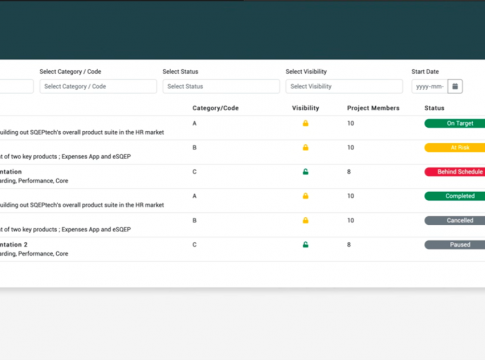
Task: Click member count 10 in Cancelled row
Action: pyautogui.click(x=350, y=220)
